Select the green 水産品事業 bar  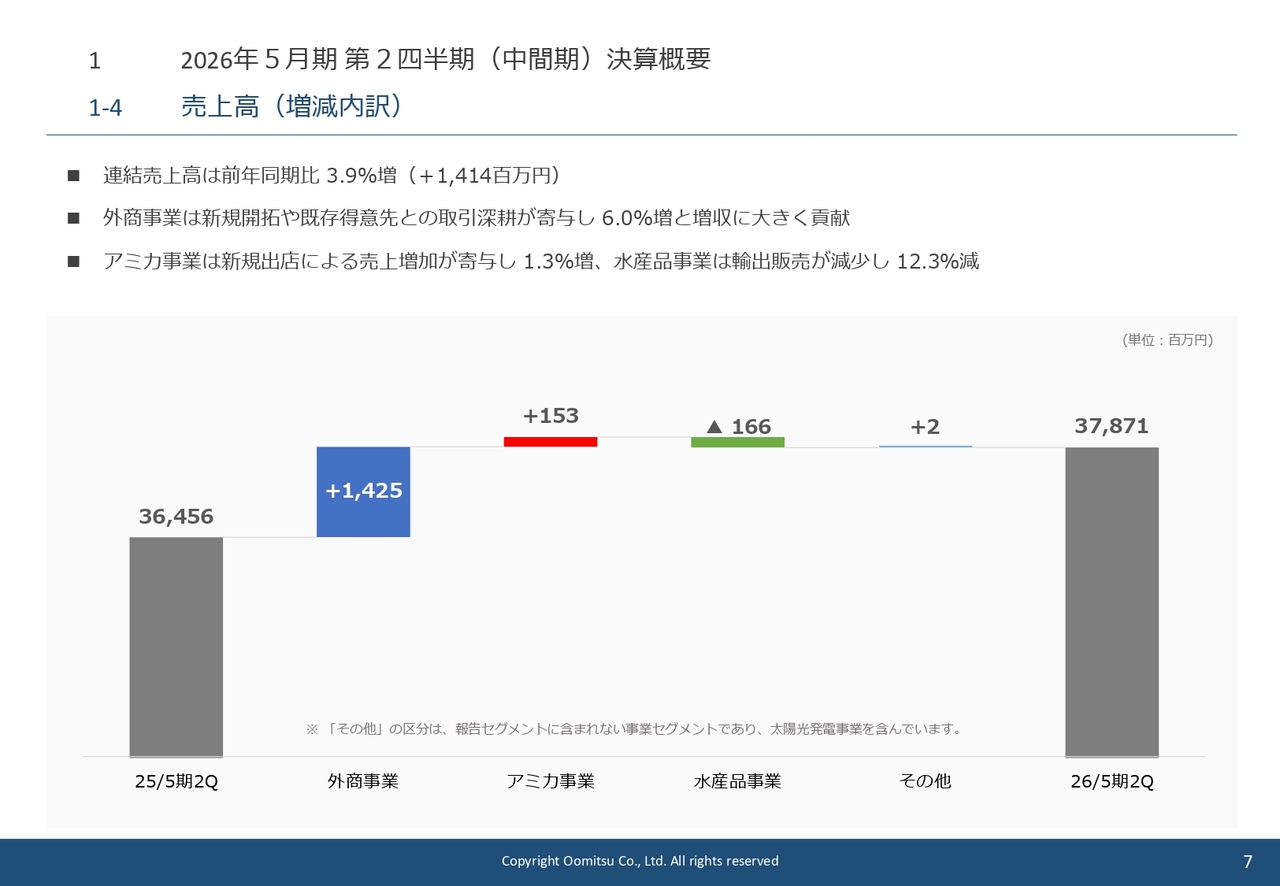pos(737,442)
